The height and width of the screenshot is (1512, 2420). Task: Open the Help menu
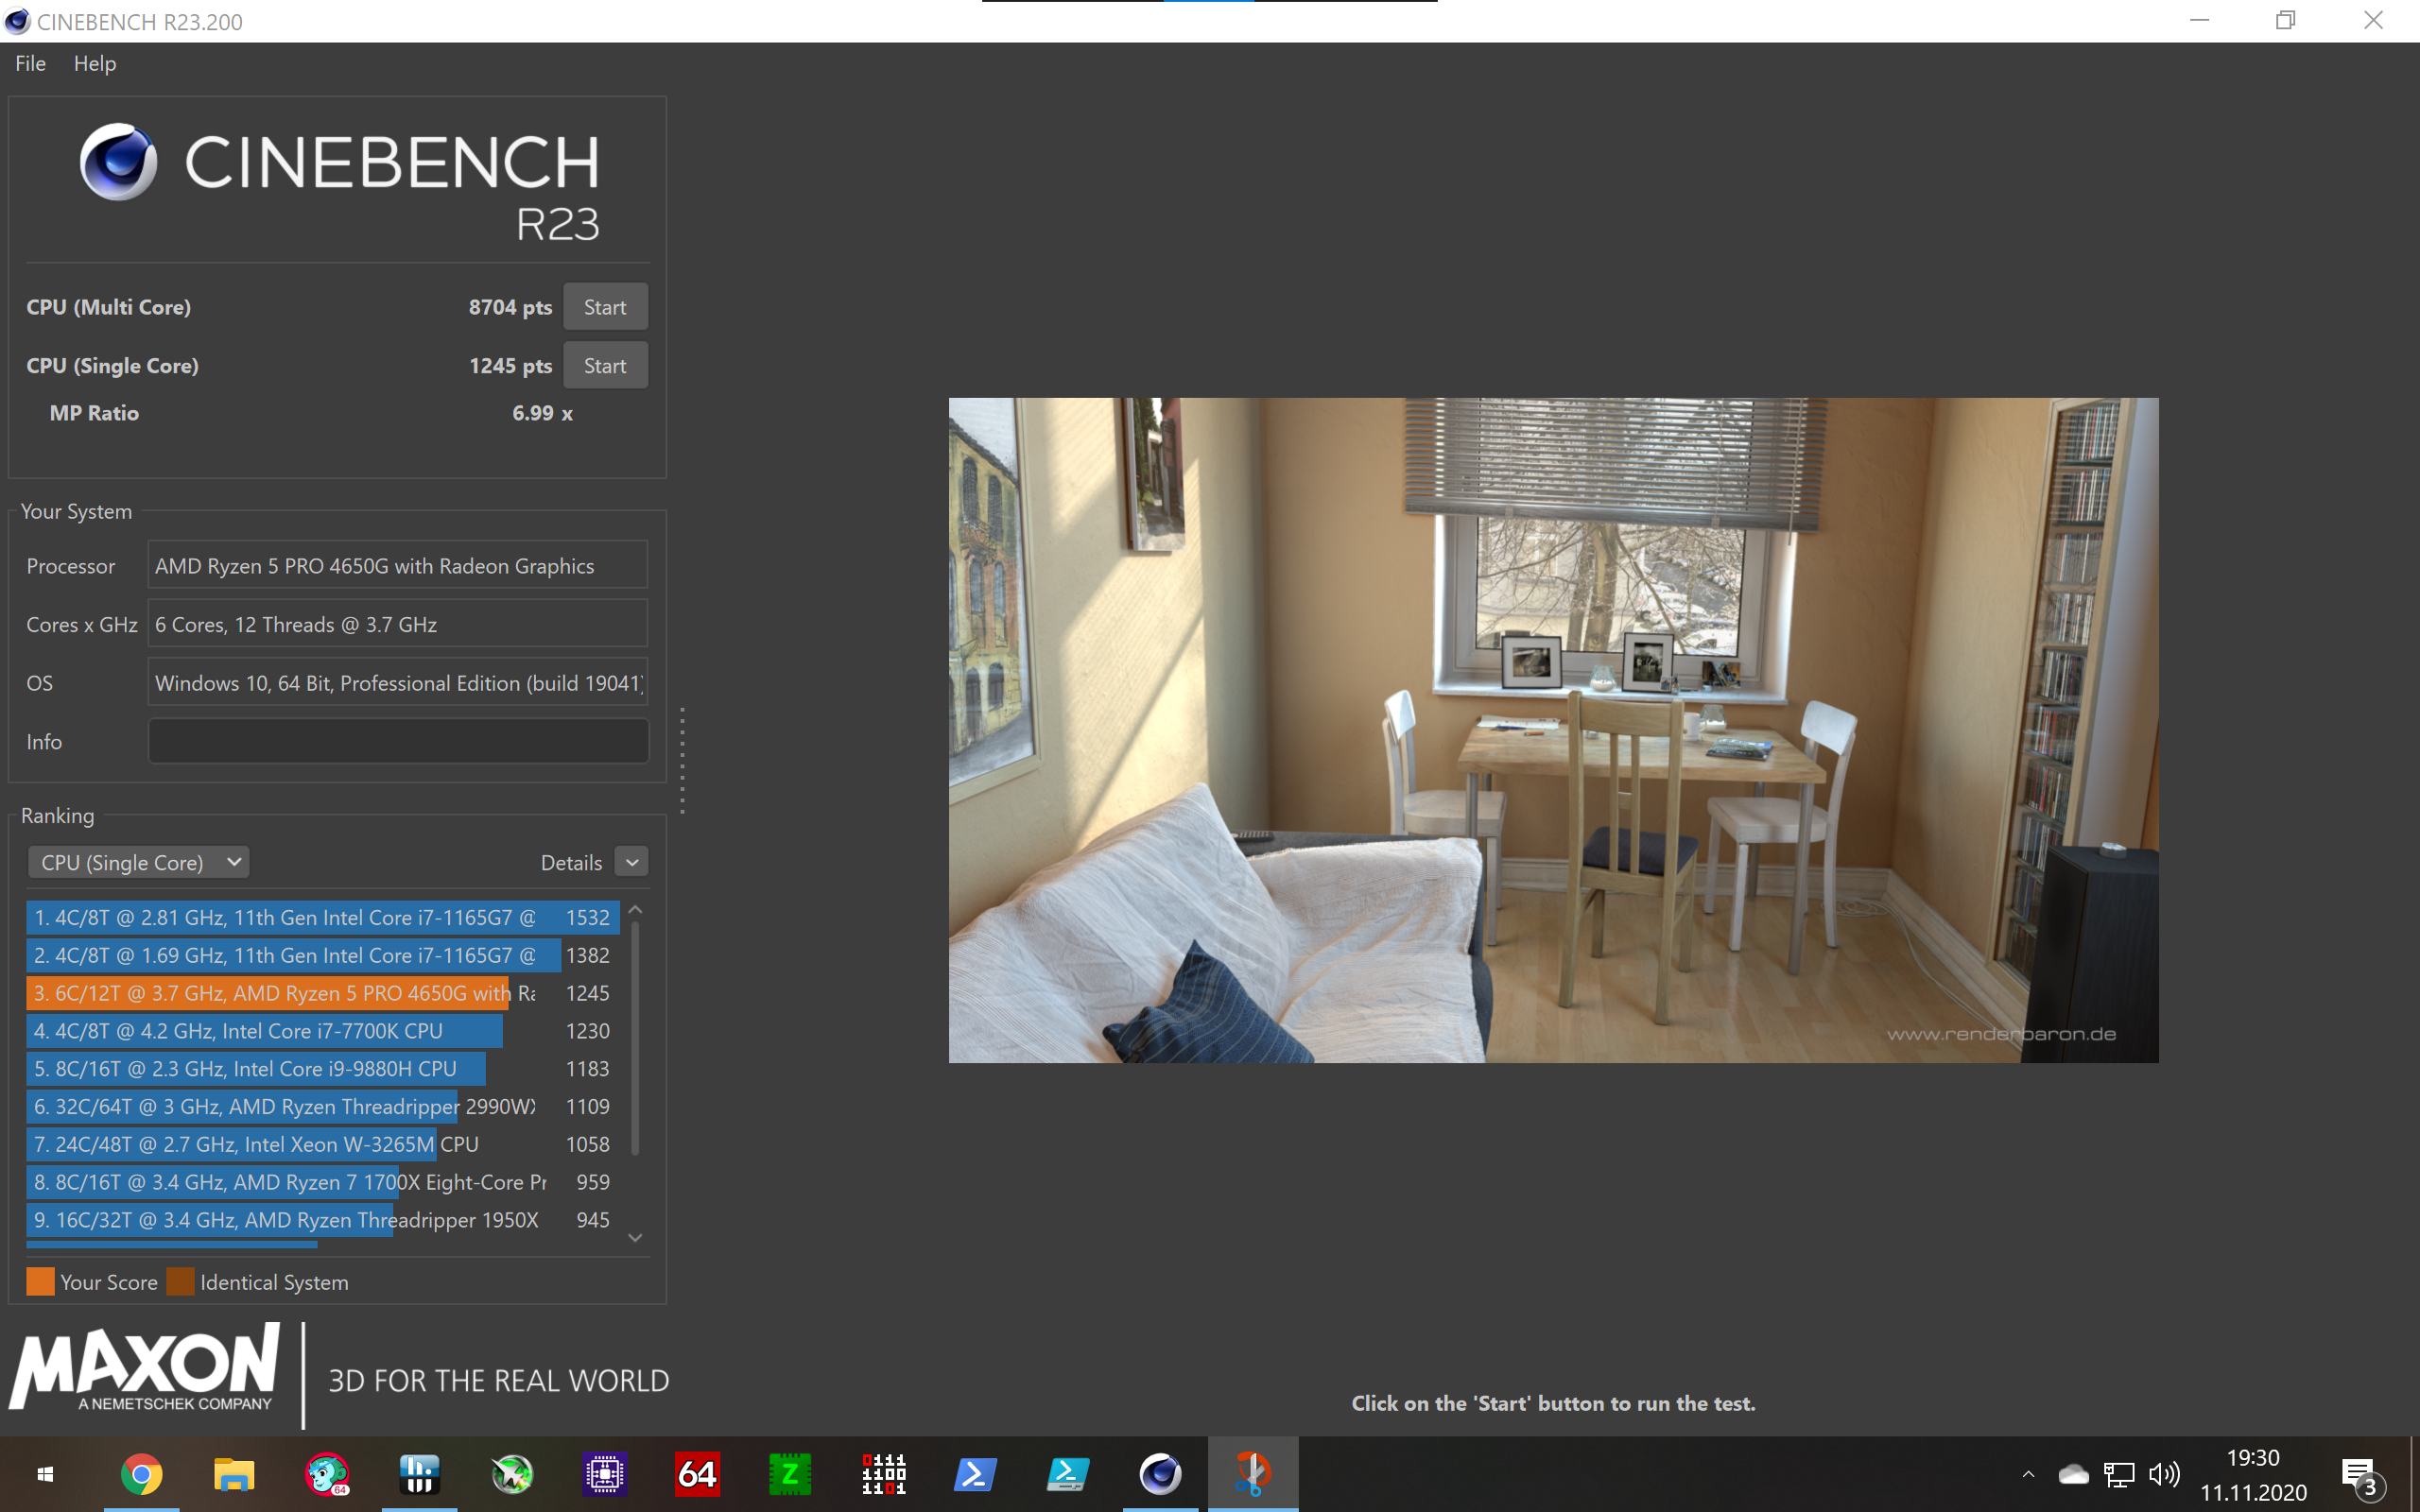pyautogui.click(x=95, y=63)
